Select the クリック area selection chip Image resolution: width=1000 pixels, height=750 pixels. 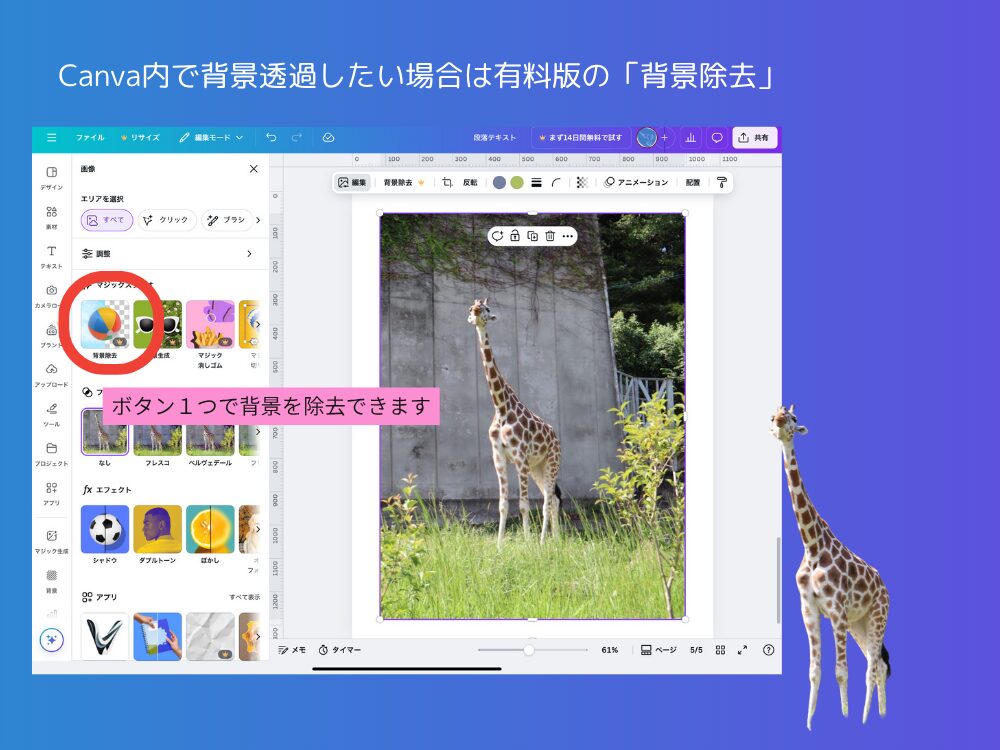click(x=165, y=220)
